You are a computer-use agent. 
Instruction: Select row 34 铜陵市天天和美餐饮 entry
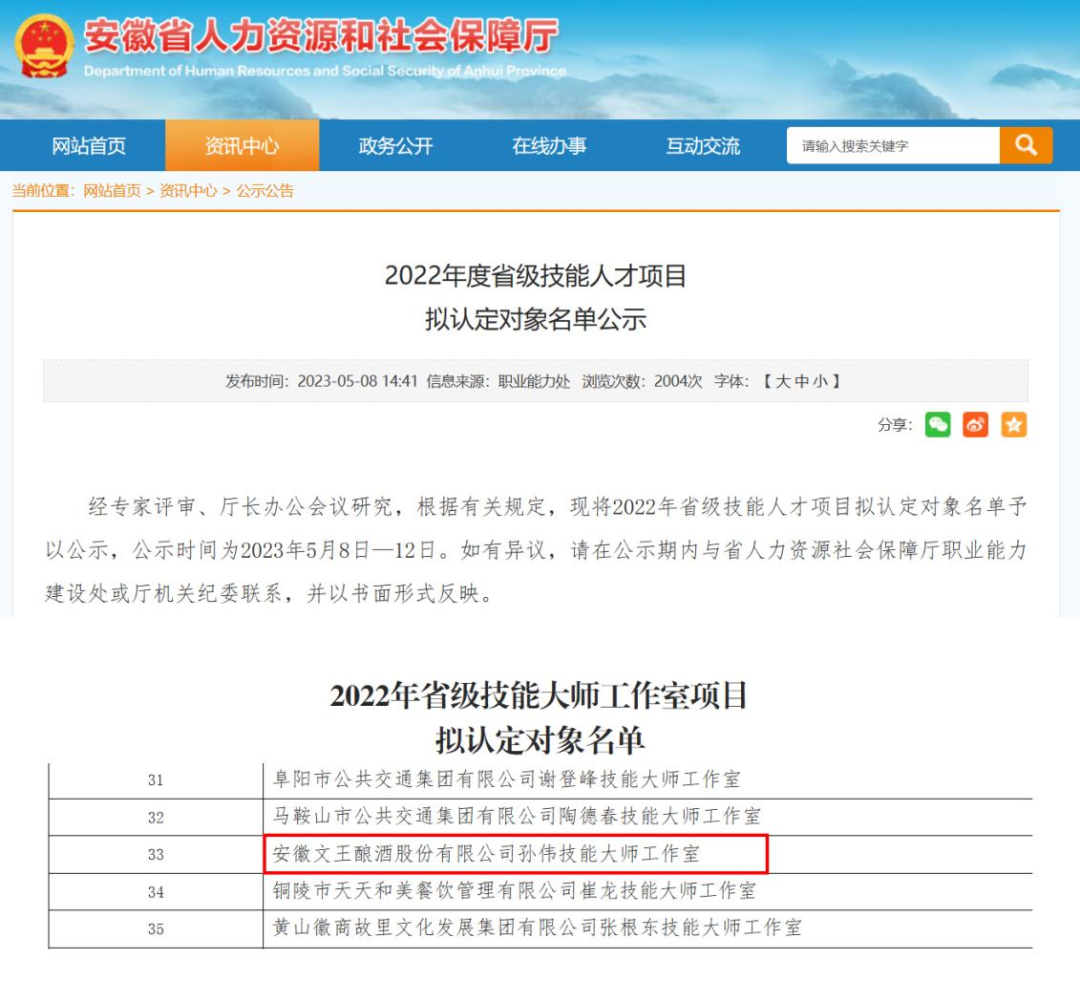514,891
